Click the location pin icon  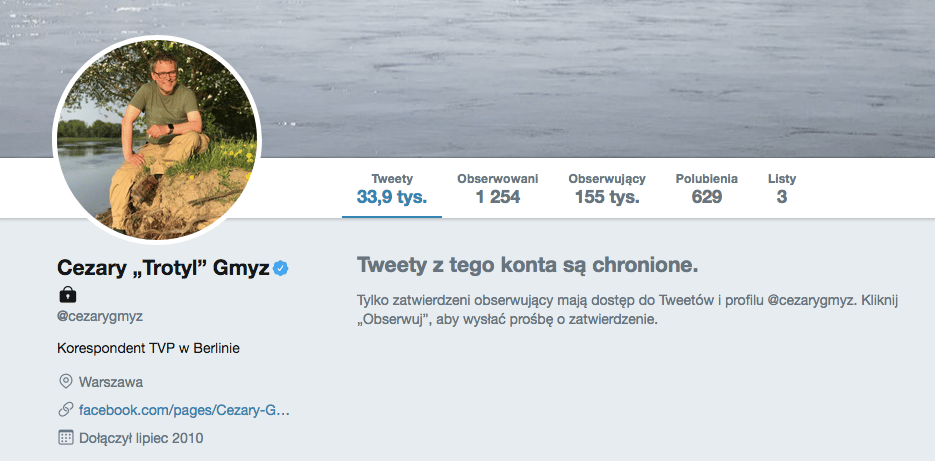(x=66, y=381)
